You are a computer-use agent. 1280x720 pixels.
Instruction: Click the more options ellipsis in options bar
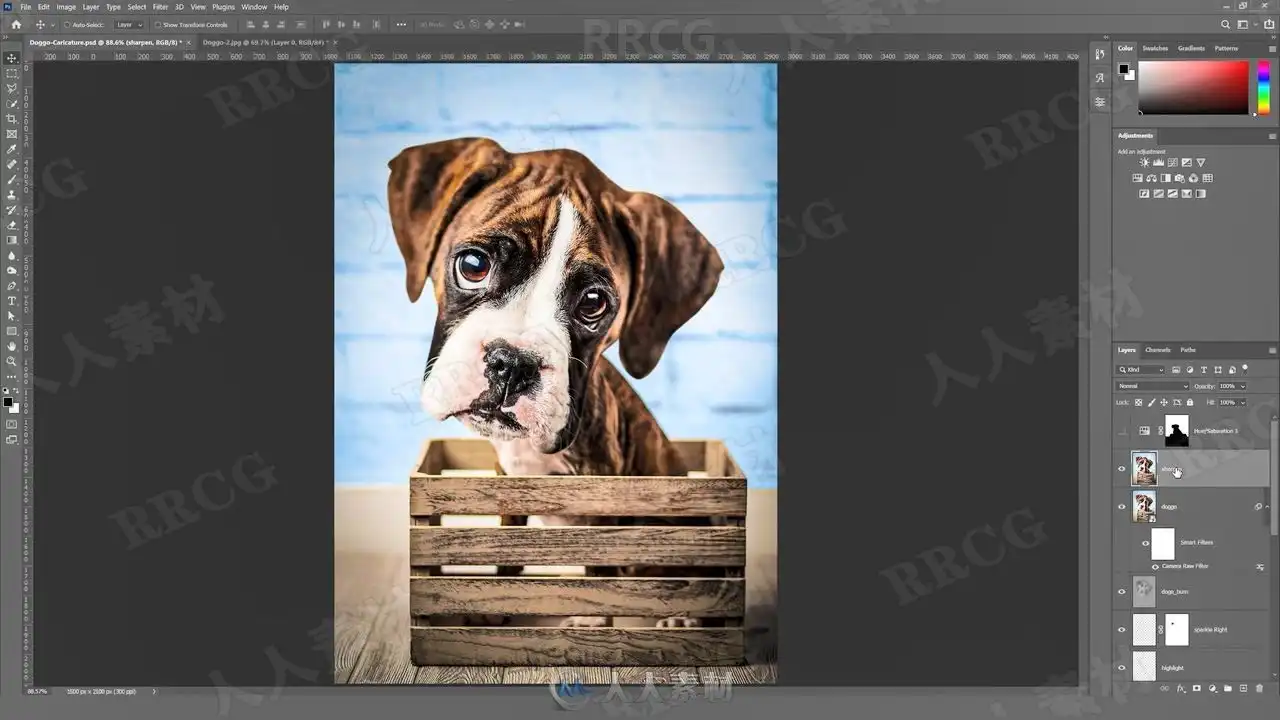(x=401, y=24)
